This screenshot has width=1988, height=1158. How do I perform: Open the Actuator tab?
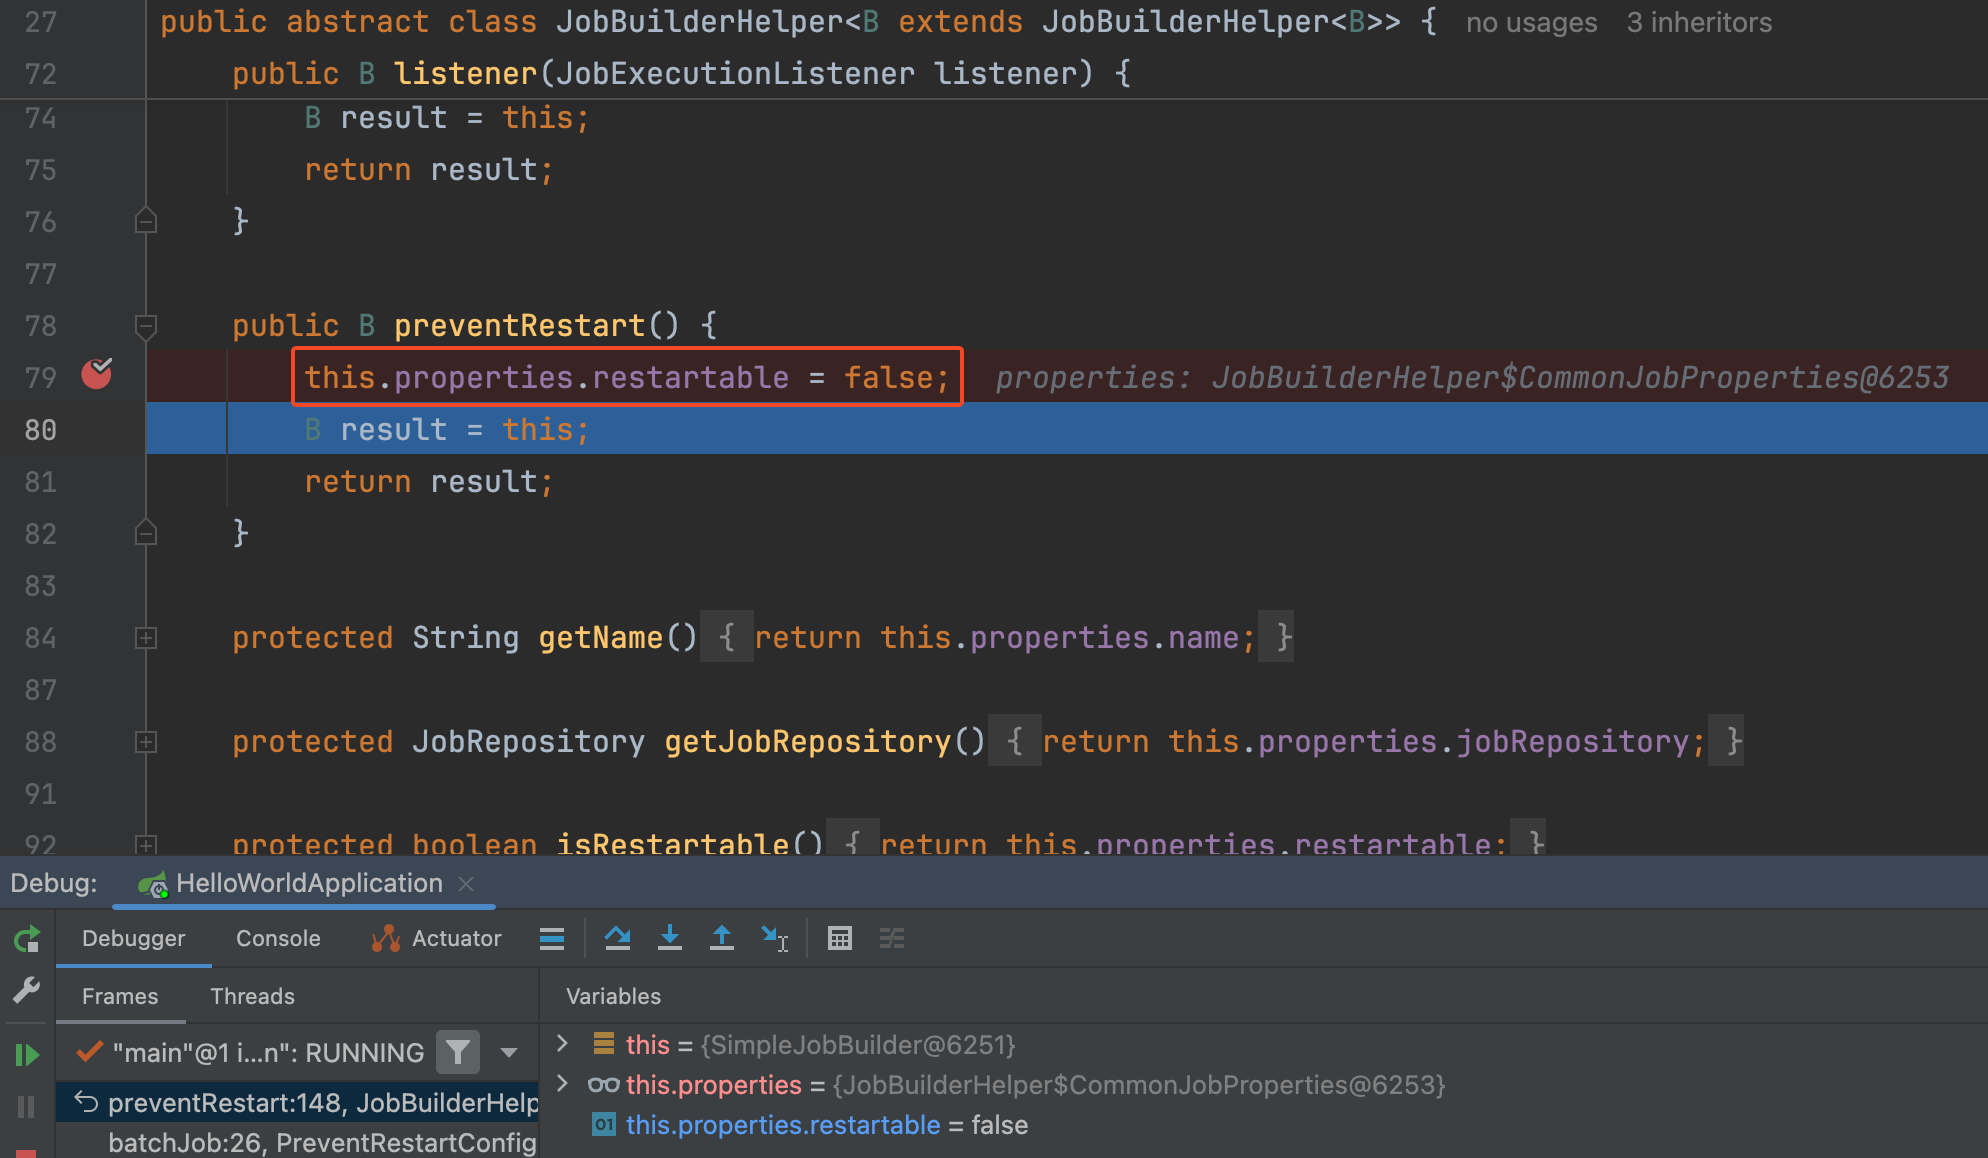(x=436, y=938)
